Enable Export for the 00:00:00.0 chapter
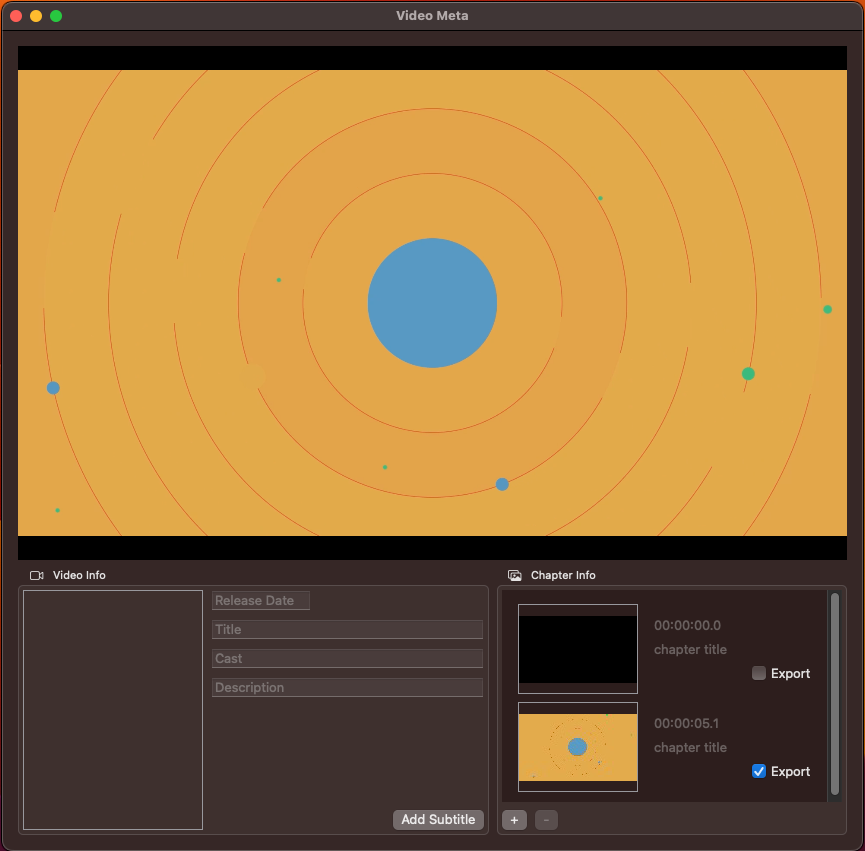 [758, 673]
